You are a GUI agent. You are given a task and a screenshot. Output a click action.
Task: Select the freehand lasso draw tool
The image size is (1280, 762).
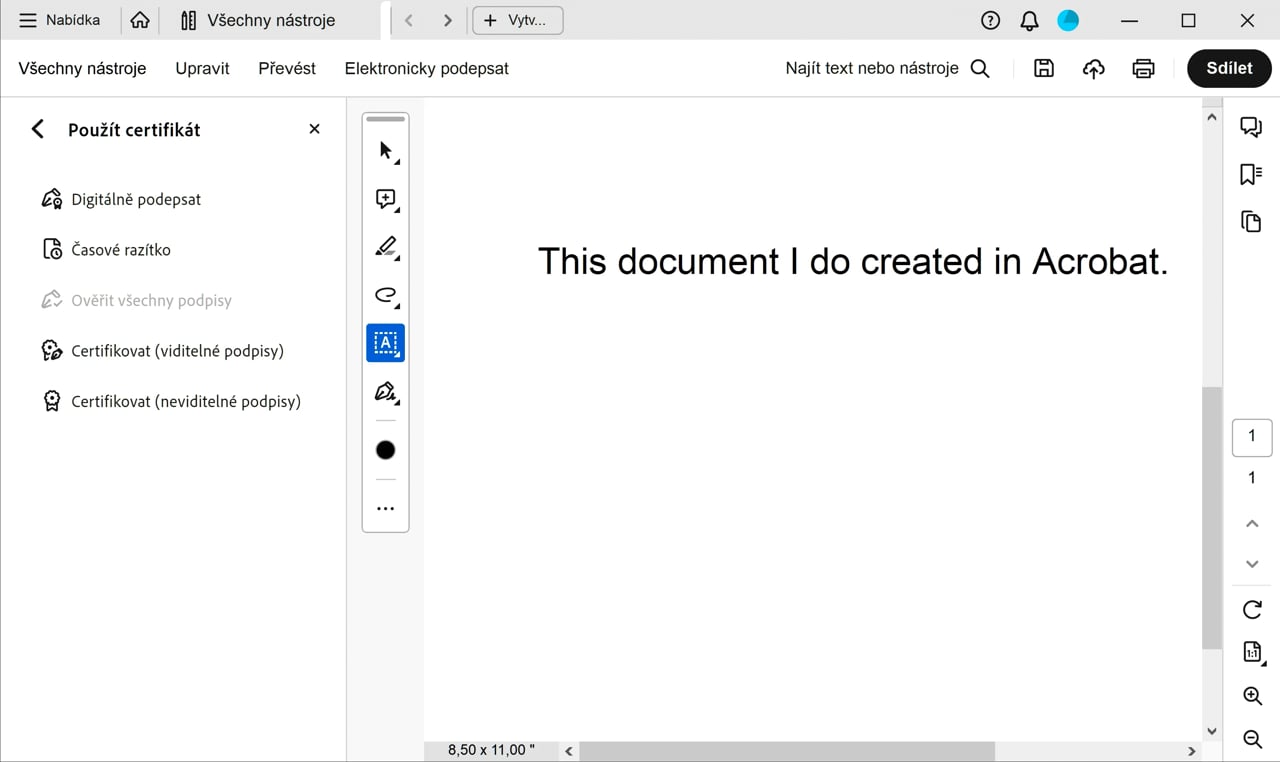(386, 295)
